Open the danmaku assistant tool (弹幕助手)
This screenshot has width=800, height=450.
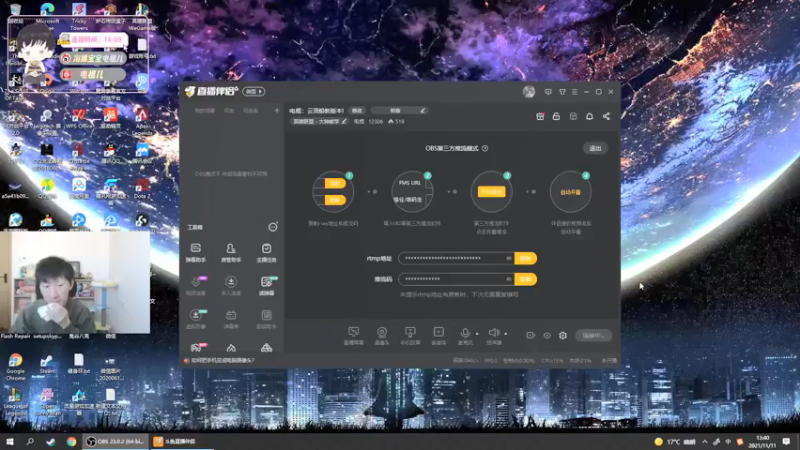coord(195,252)
